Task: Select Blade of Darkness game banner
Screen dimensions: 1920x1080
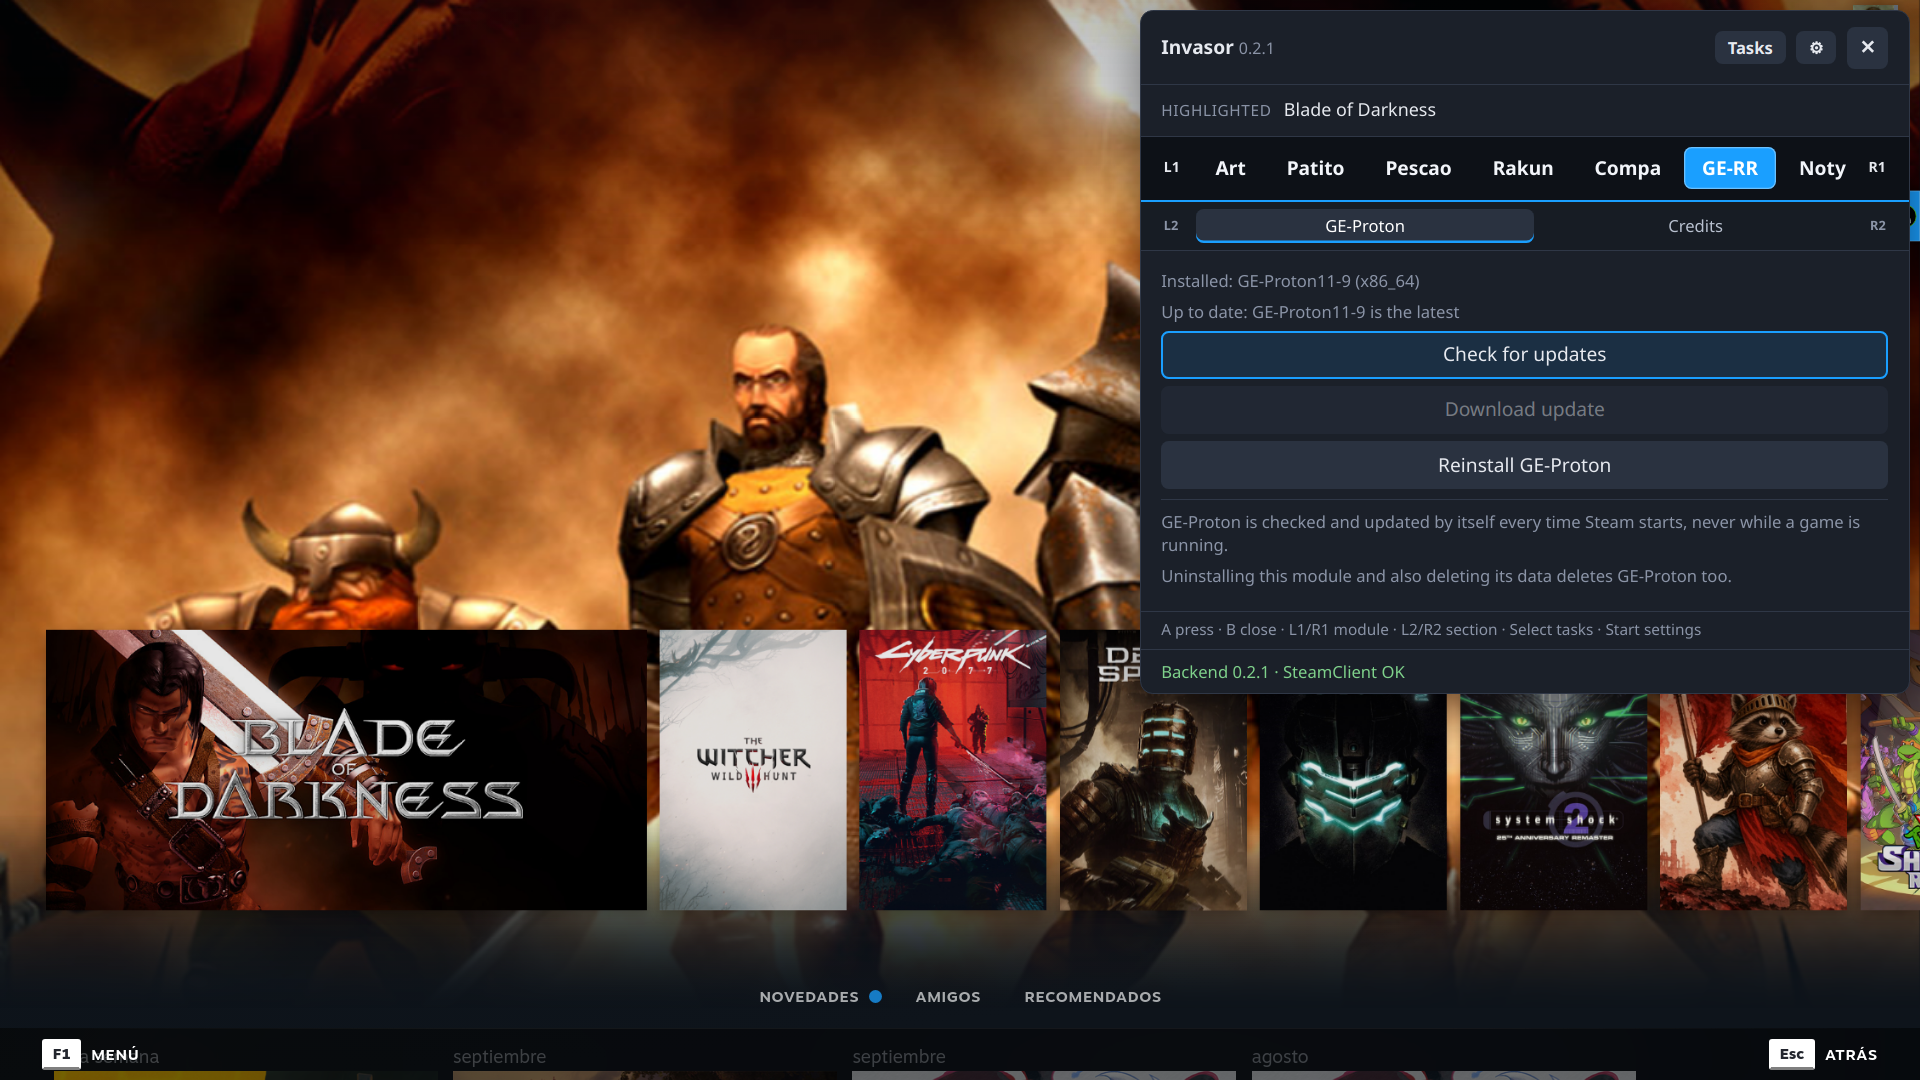Action: (x=346, y=770)
